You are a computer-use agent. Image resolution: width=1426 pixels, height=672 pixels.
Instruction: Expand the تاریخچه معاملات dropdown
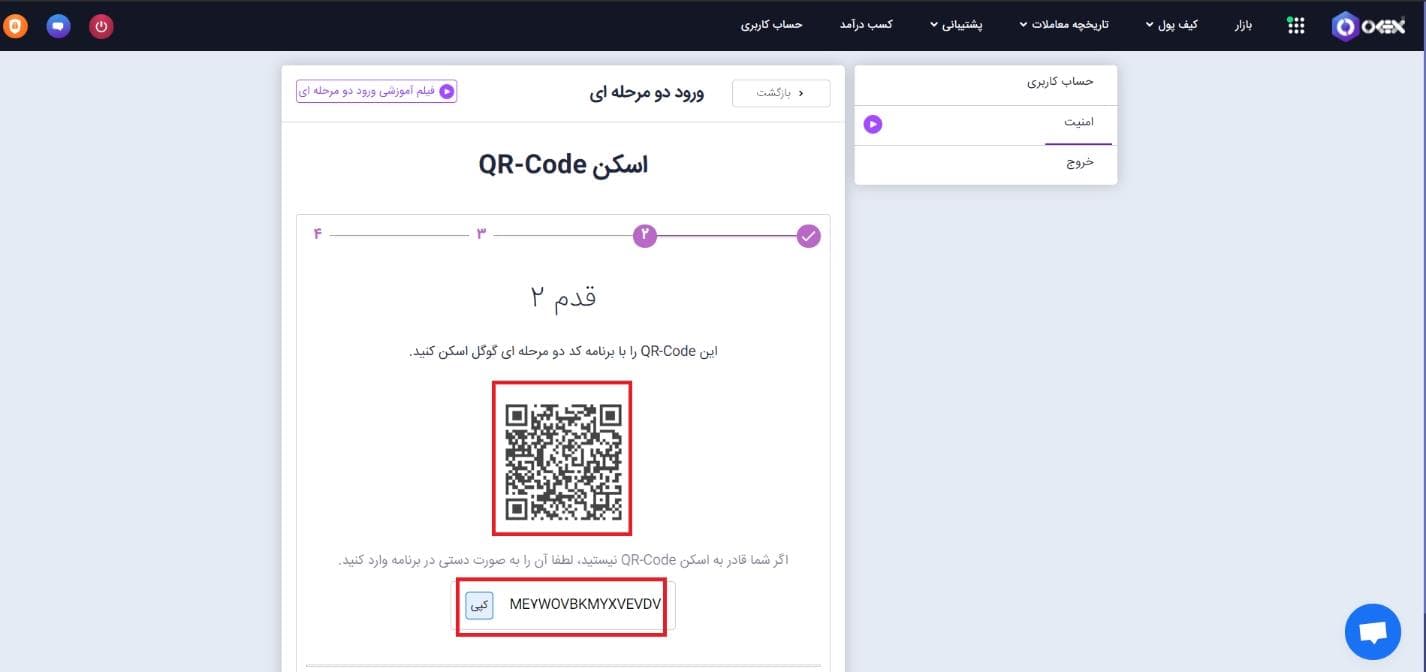1064,25
